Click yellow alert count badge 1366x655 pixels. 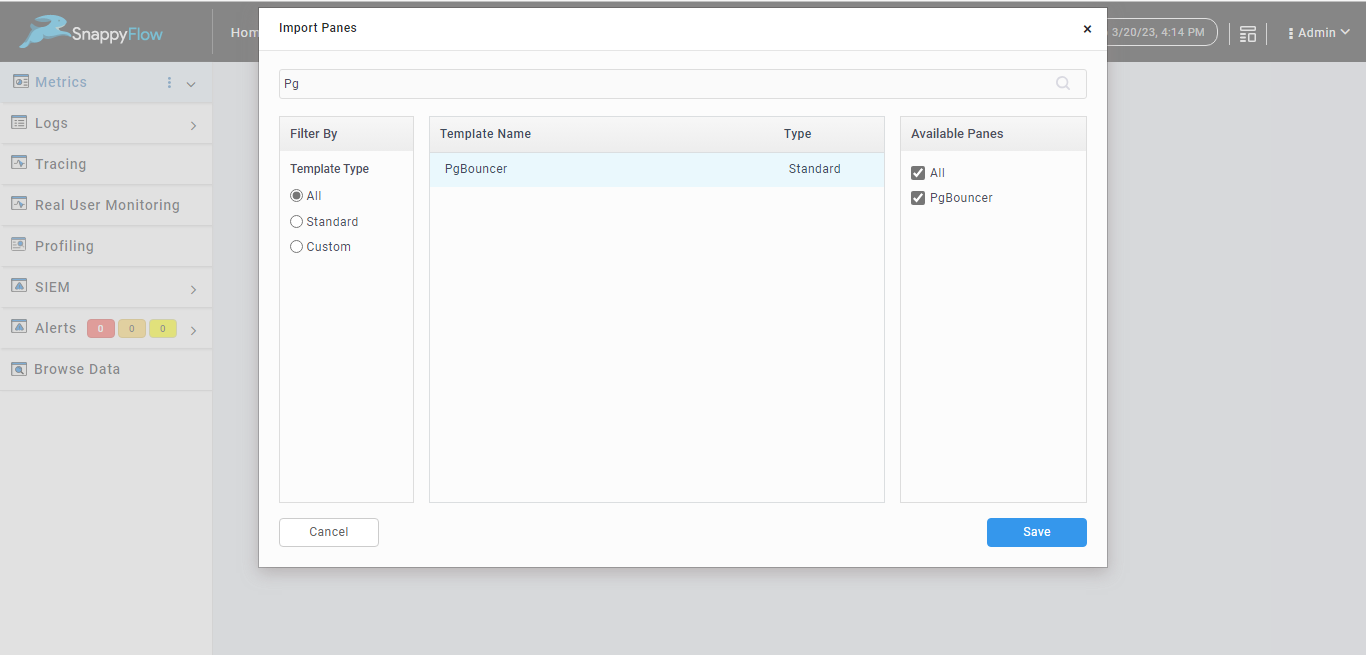click(x=162, y=328)
